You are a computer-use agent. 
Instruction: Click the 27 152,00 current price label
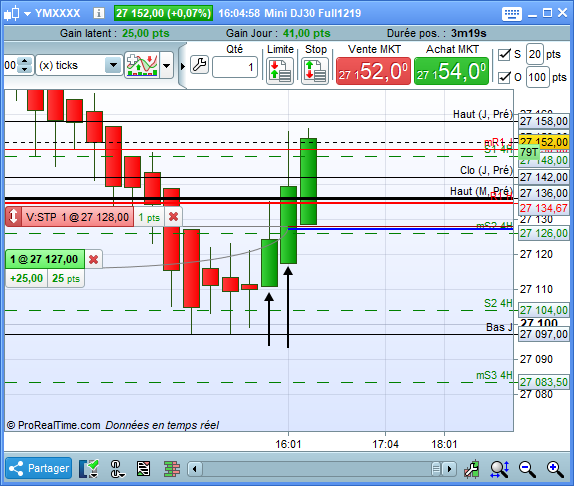click(x=544, y=142)
